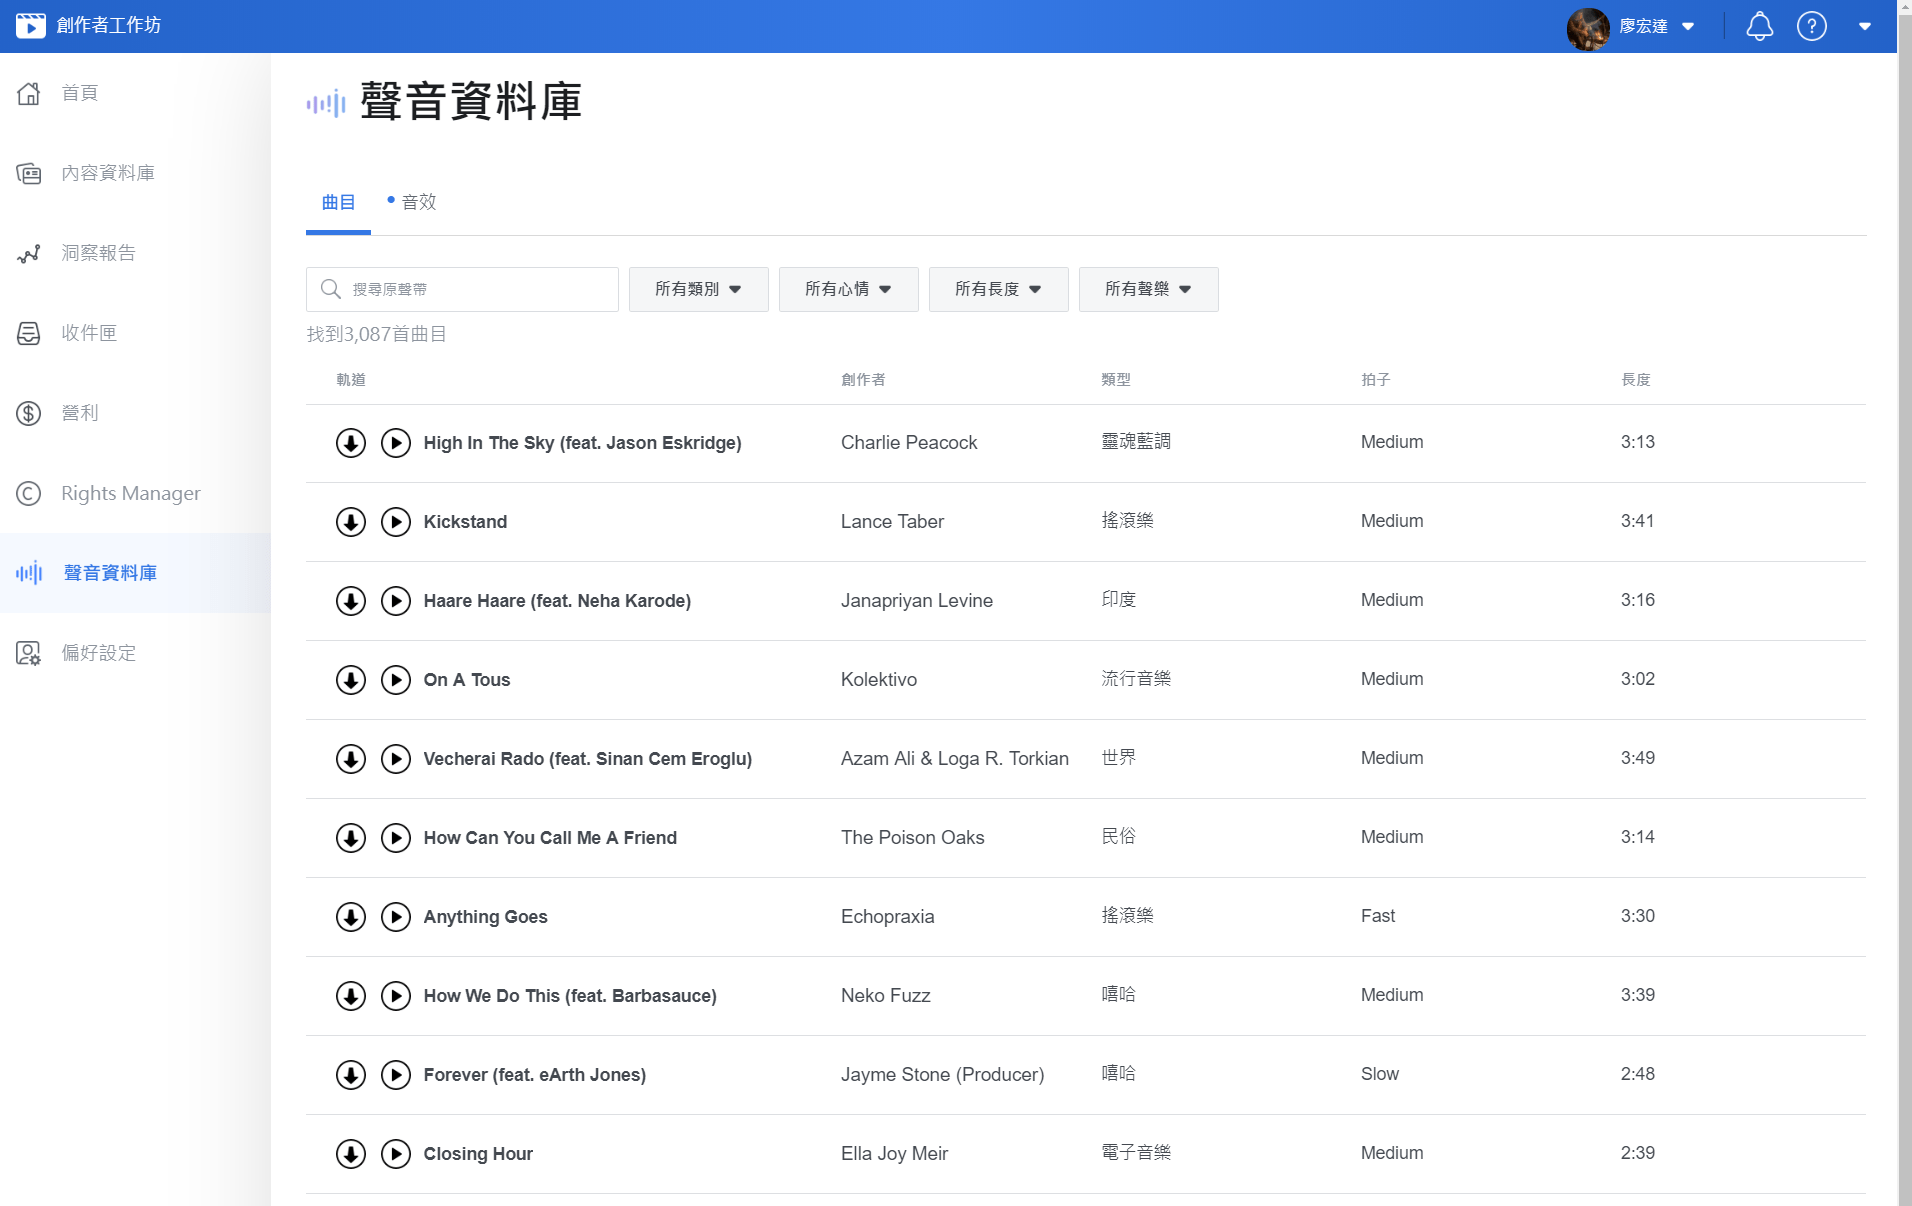Click the 找到3,087首曲目 result count
The height and width of the screenshot is (1206, 1912).
click(x=376, y=334)
